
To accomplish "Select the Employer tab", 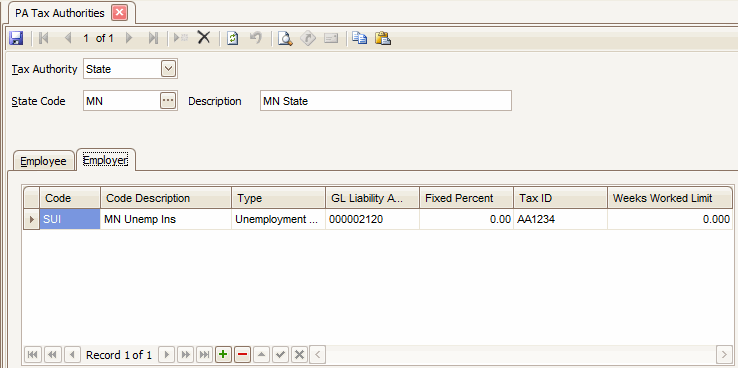I will pos(105,160).
